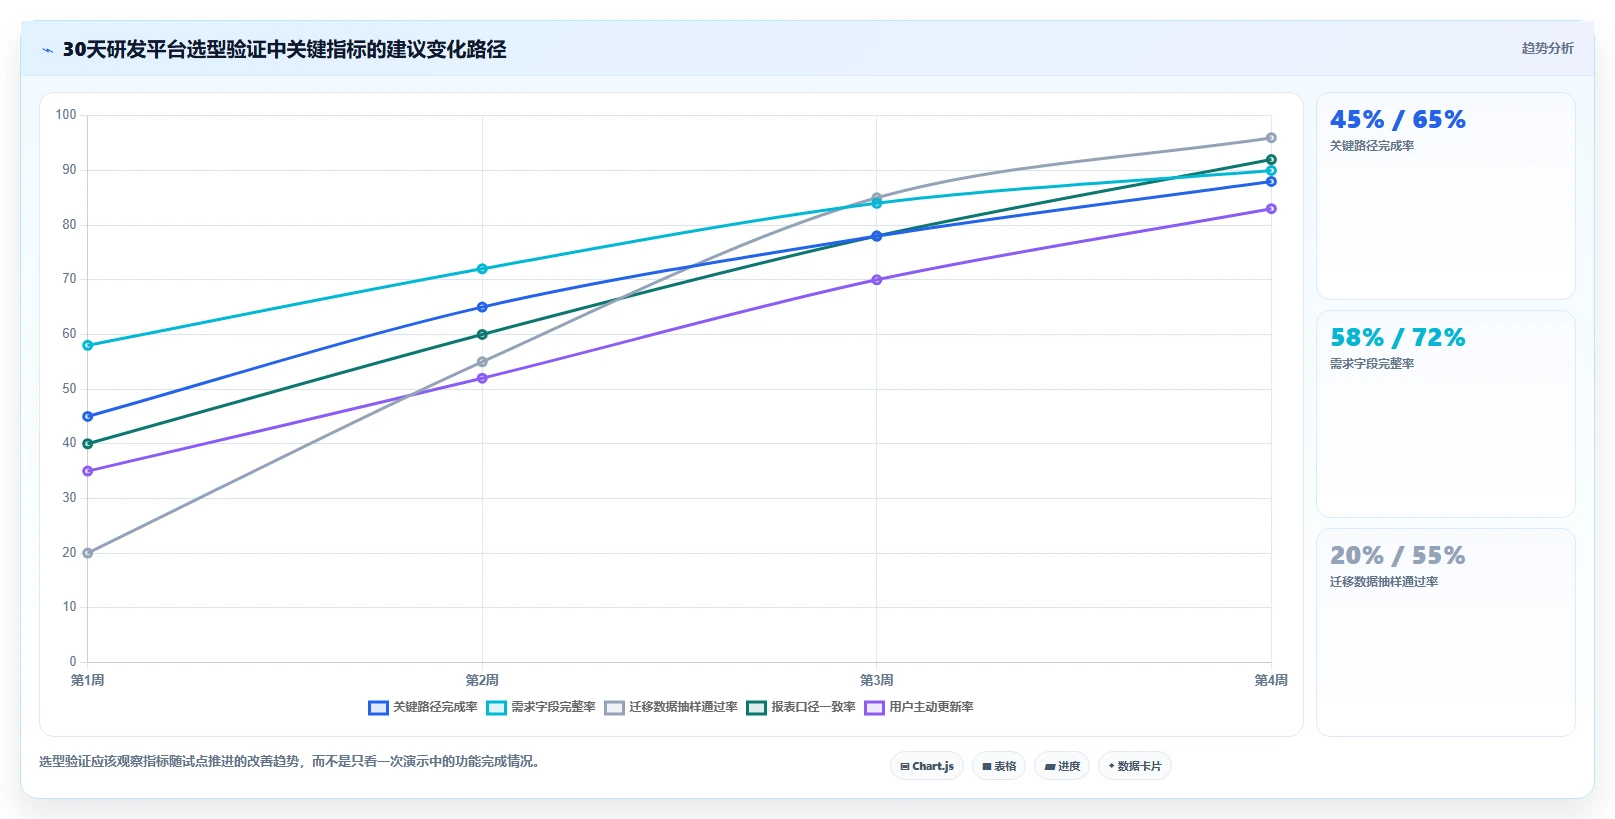Click the trend icon beside the chart title
The height and width of the screenshot is (819, 1615).
click(x=47, y=50)
